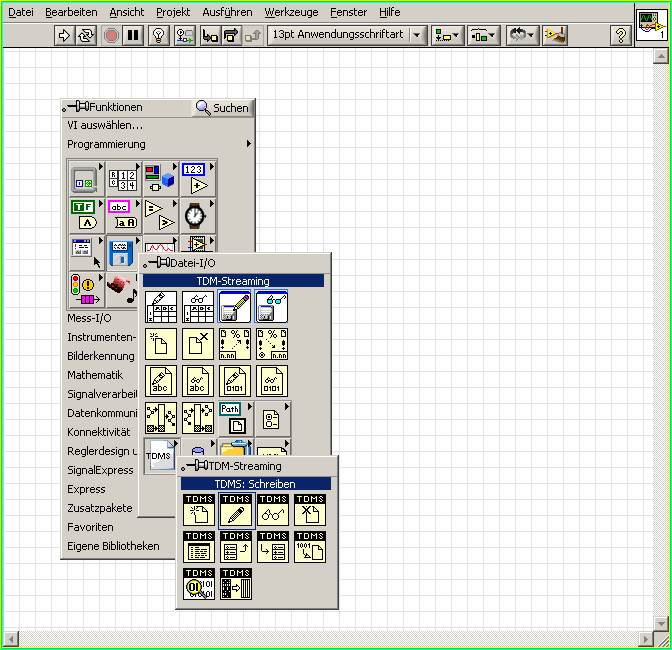This screenshot has width=672, height=650.
Task: Open the TDMS subpalette in Datei-I/O
Action: (161, 456)
